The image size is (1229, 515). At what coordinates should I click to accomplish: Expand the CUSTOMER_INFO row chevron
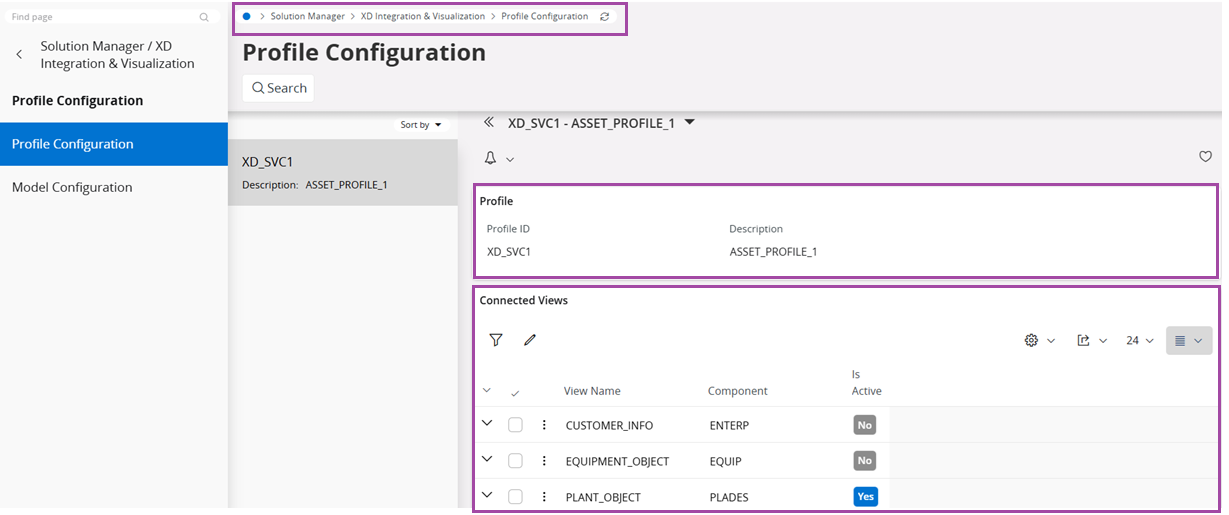point(487,424)
